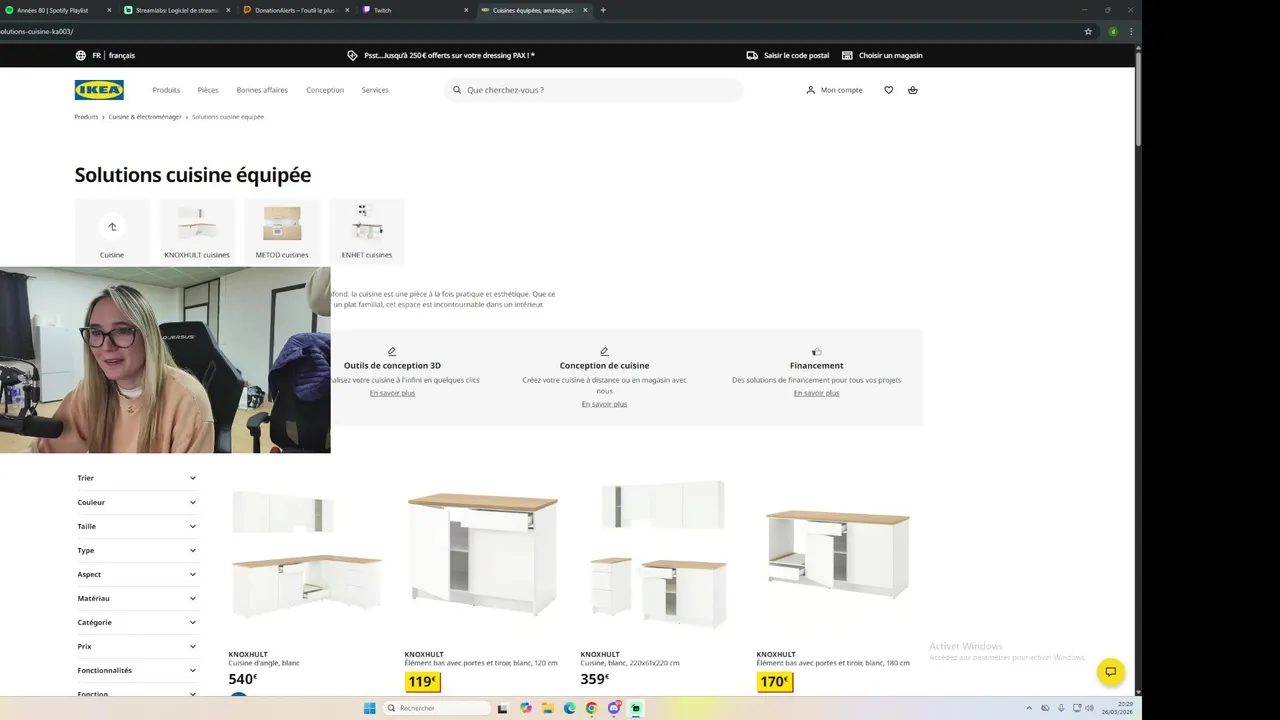1280x720 pixels.
Task: Open Streamlabs from taskbar
Action: pos(636,708)
